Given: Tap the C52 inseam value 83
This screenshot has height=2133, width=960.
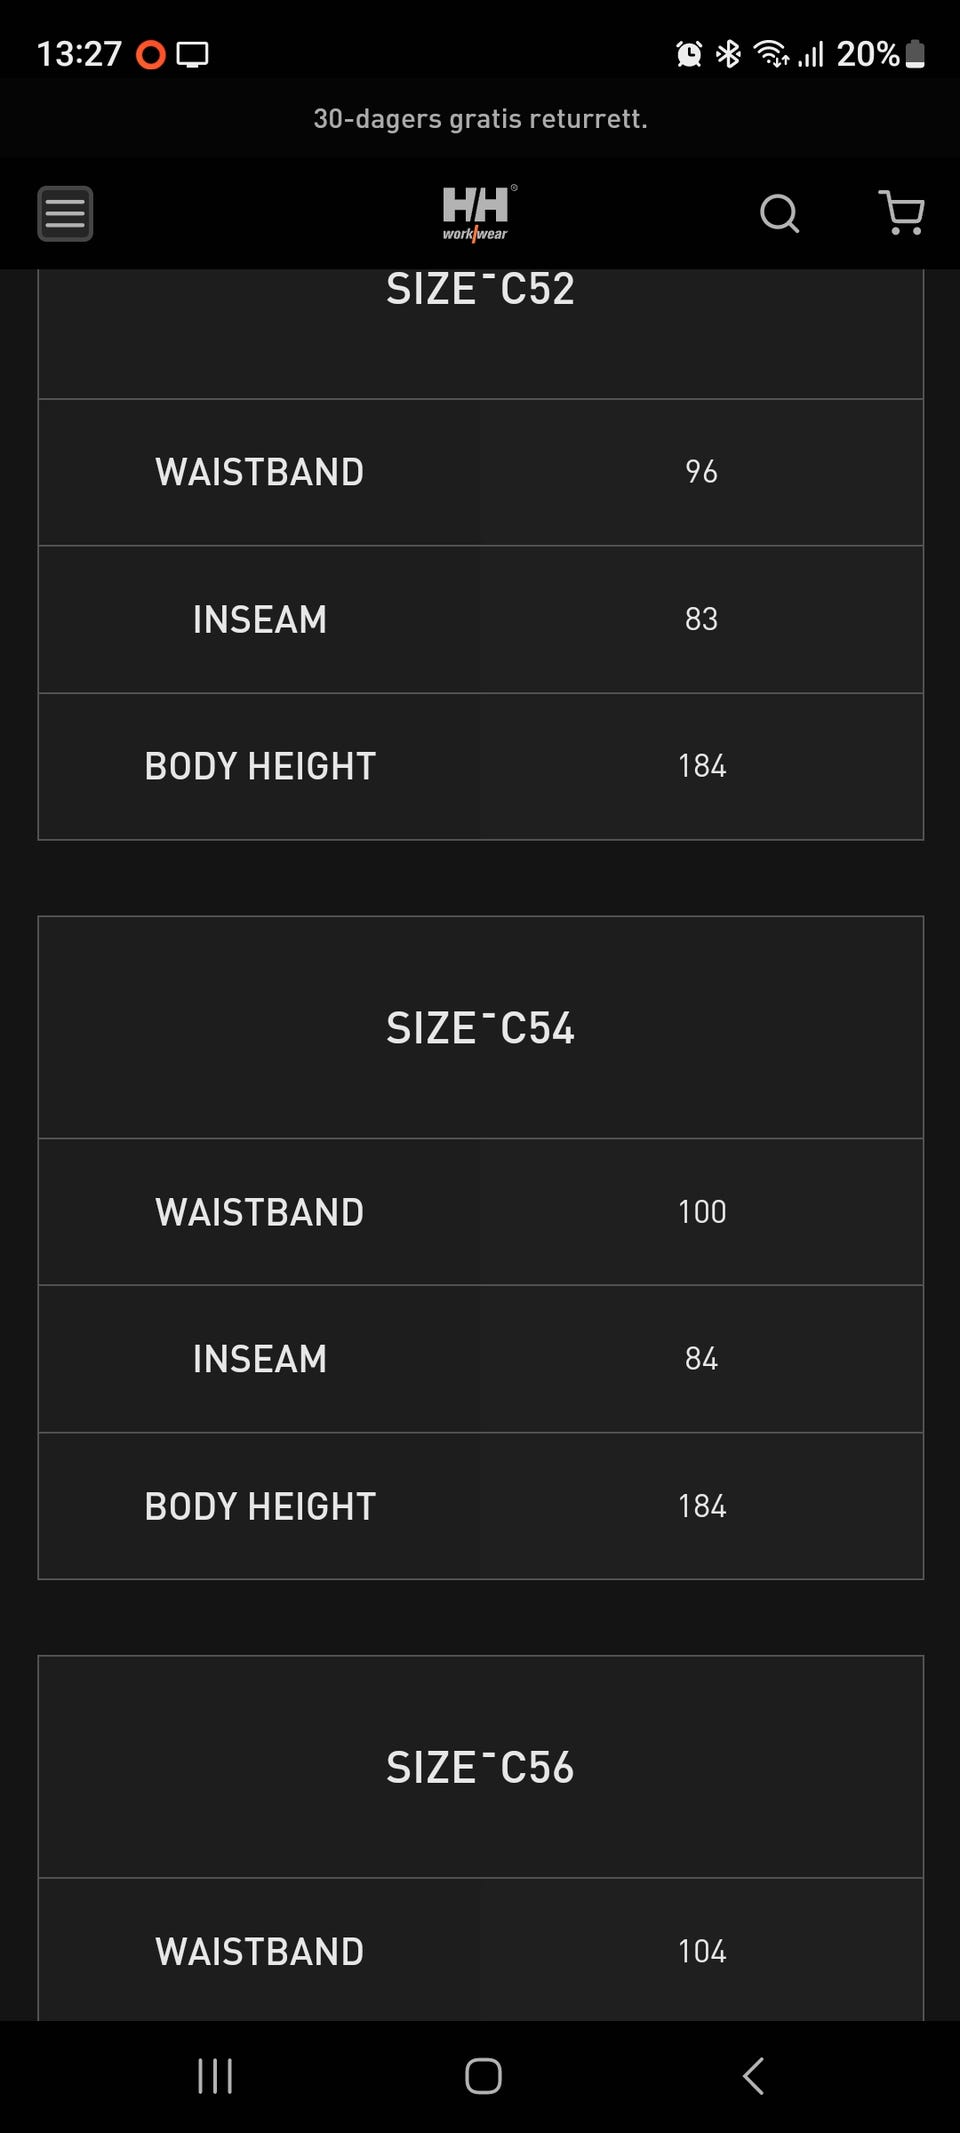Looking at the screenshot, I should (701, 619).
